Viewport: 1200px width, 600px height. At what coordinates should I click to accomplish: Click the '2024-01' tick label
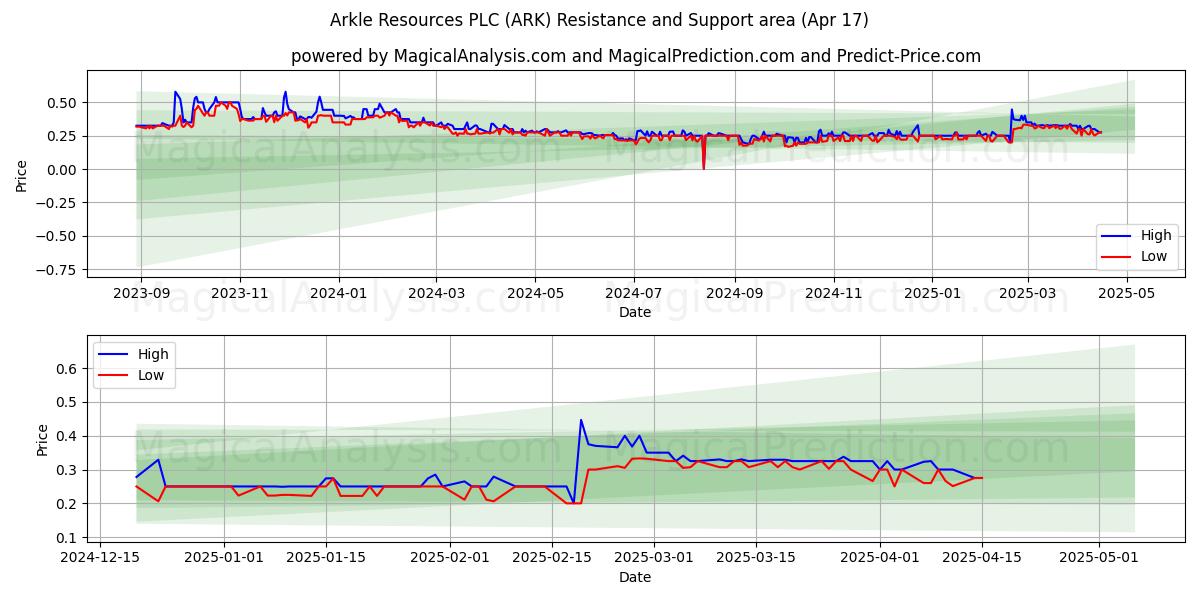338,293
